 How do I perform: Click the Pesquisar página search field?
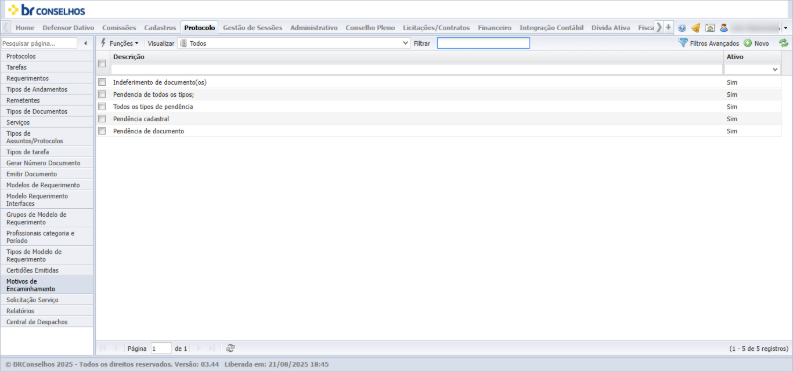[39, 43]
